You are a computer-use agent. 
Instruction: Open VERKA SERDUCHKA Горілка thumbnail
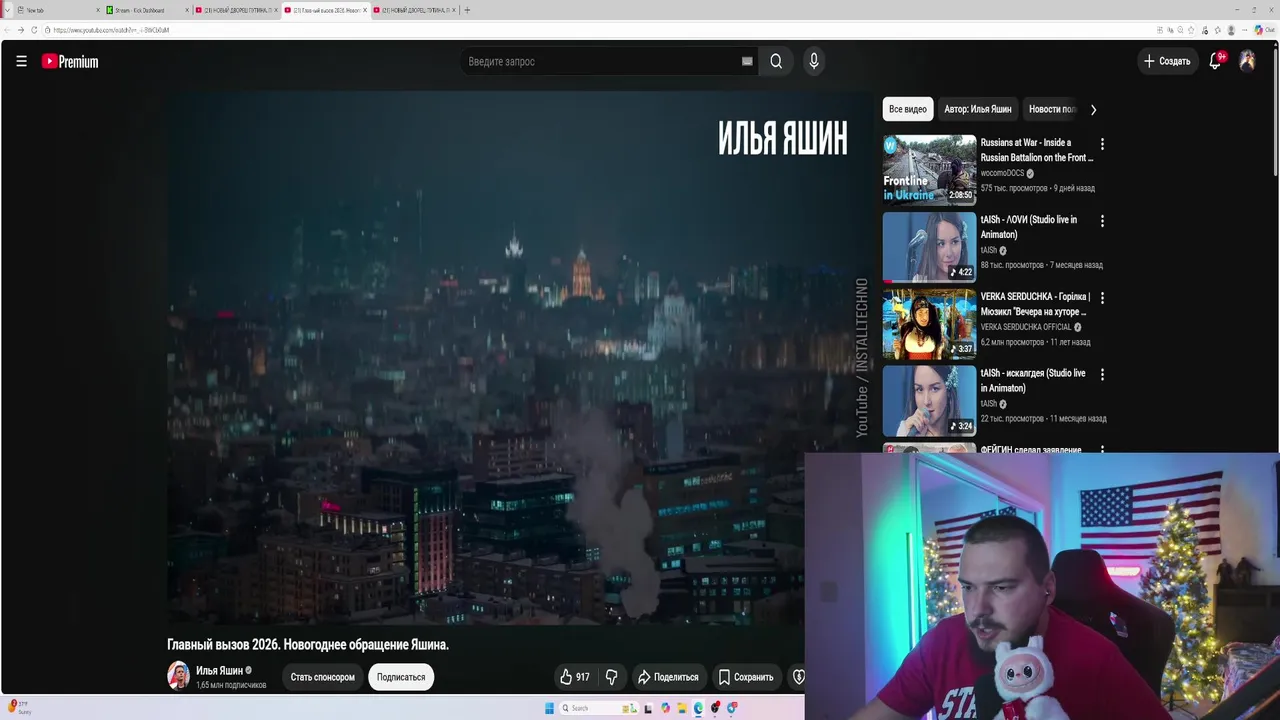coord(929,324)
